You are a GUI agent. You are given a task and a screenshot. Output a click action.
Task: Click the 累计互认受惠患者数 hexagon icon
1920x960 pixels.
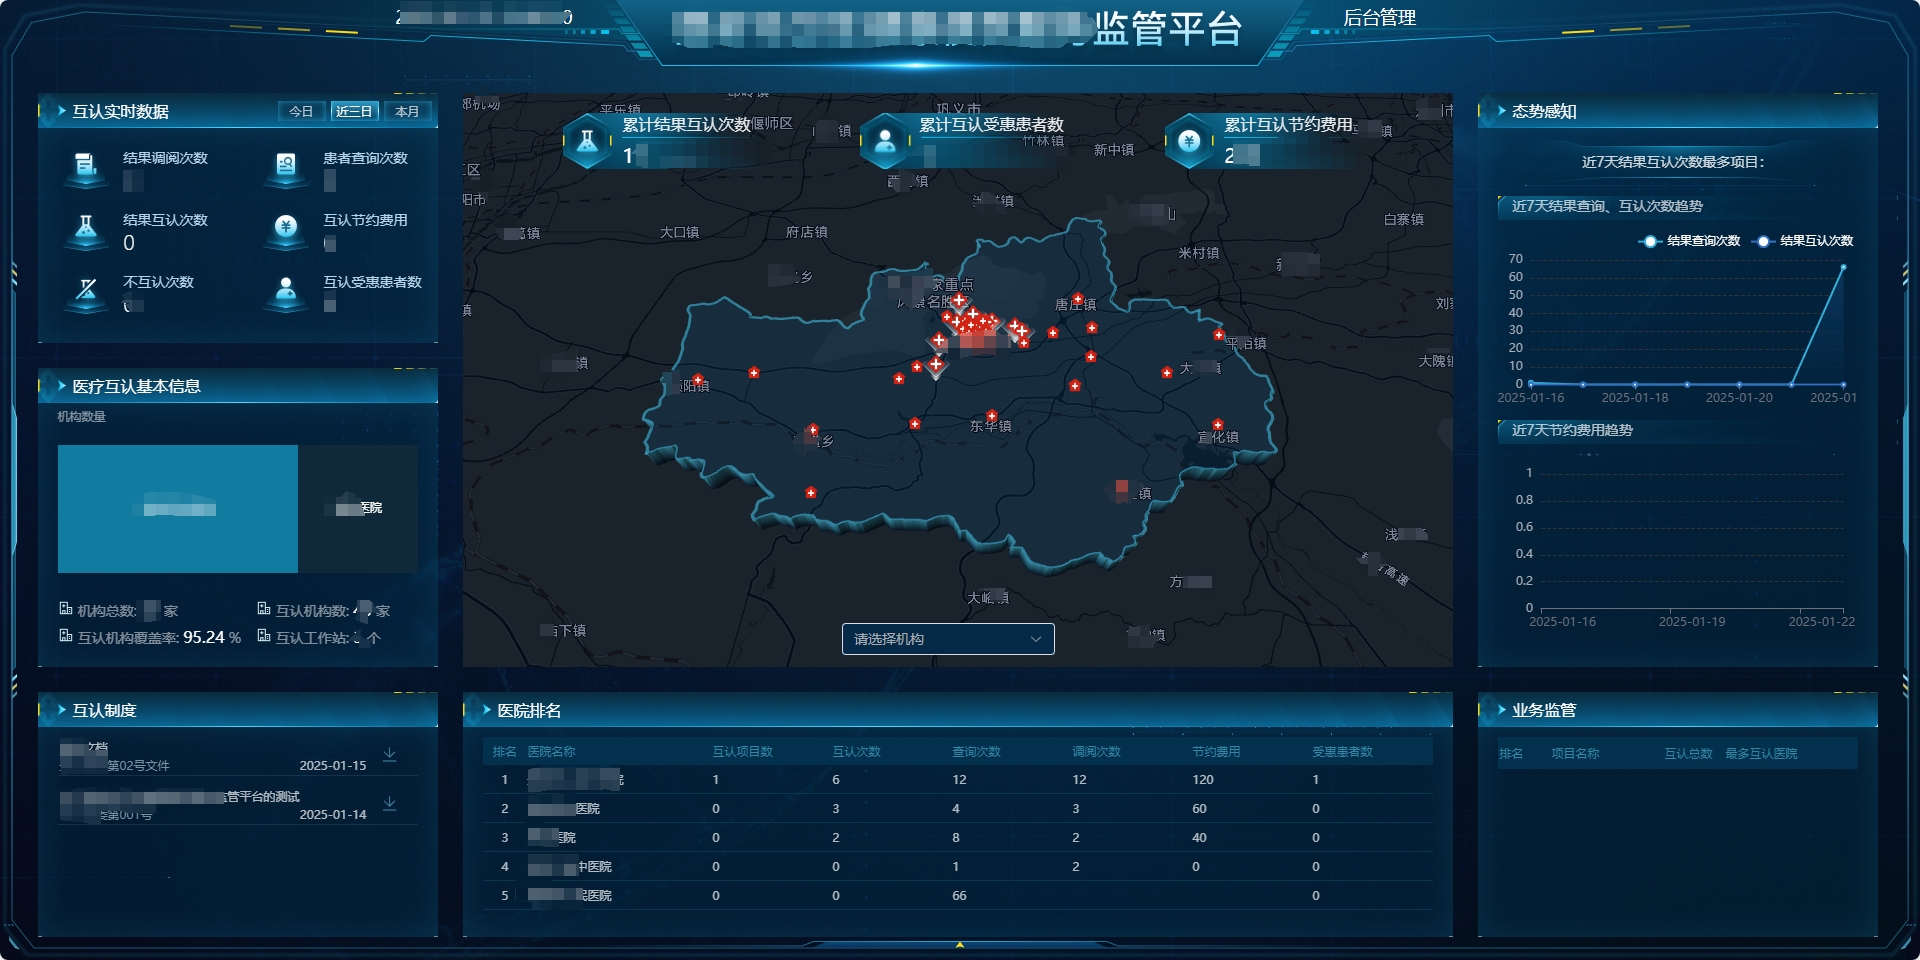coord(885,142)
